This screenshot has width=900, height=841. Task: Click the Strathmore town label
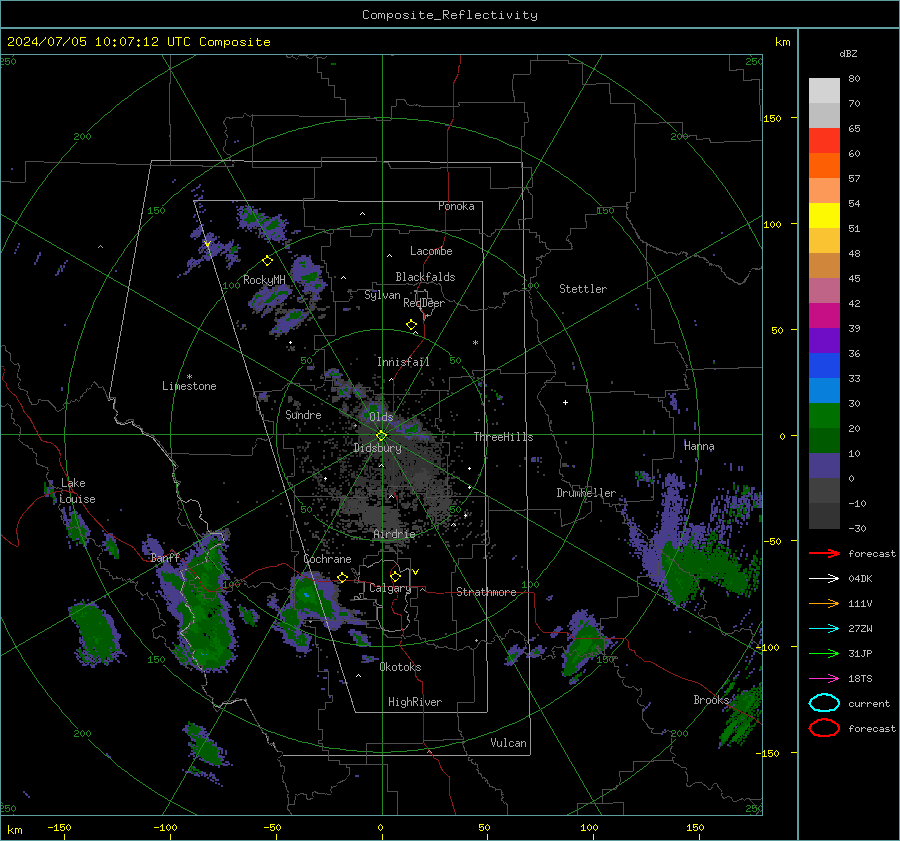coord(486,592)
